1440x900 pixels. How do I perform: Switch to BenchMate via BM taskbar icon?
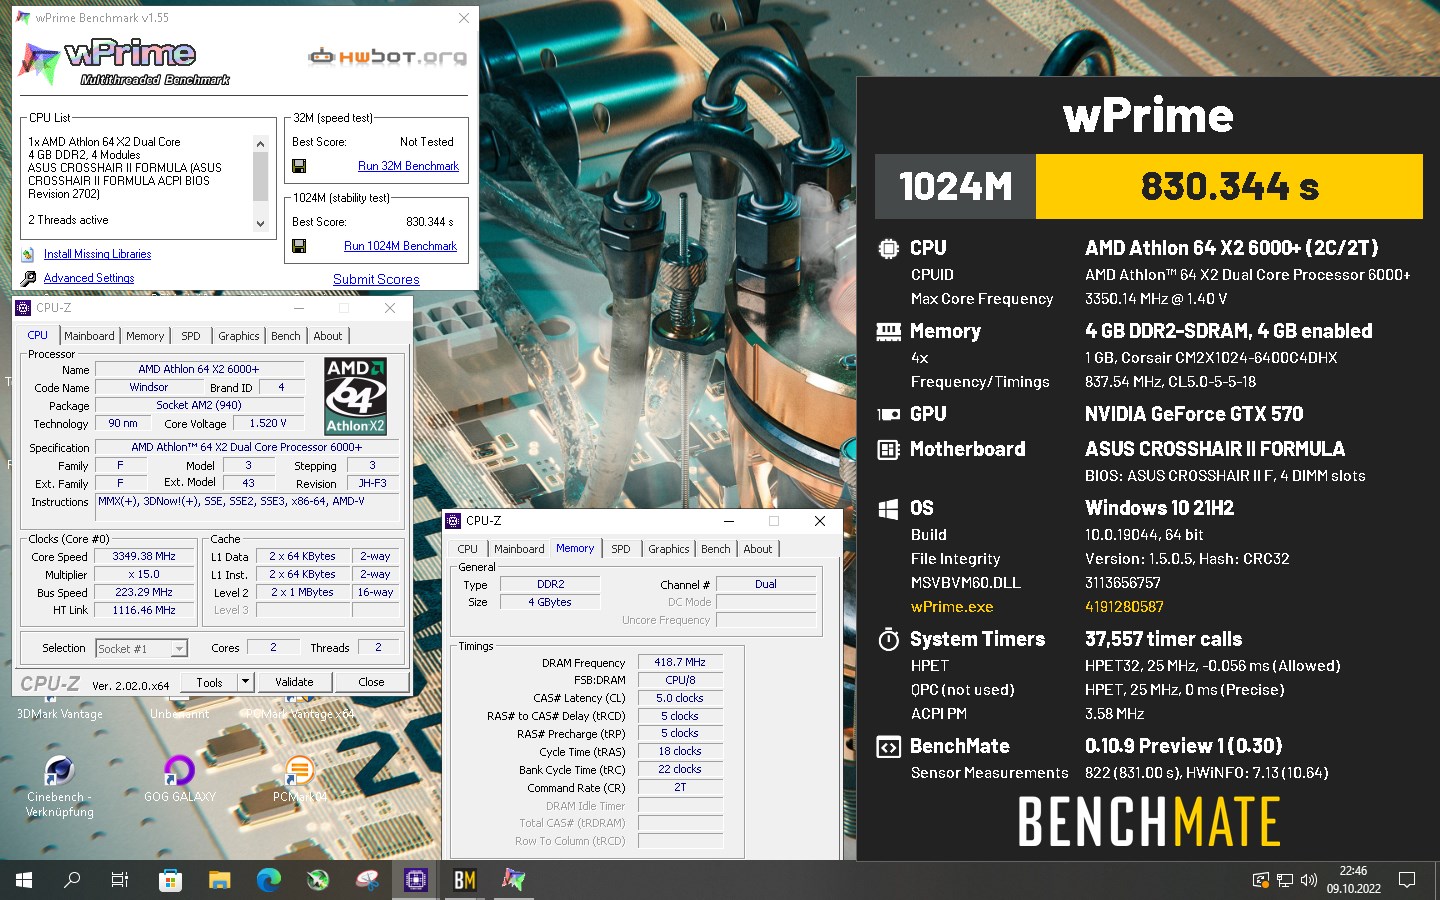(465, 880)
